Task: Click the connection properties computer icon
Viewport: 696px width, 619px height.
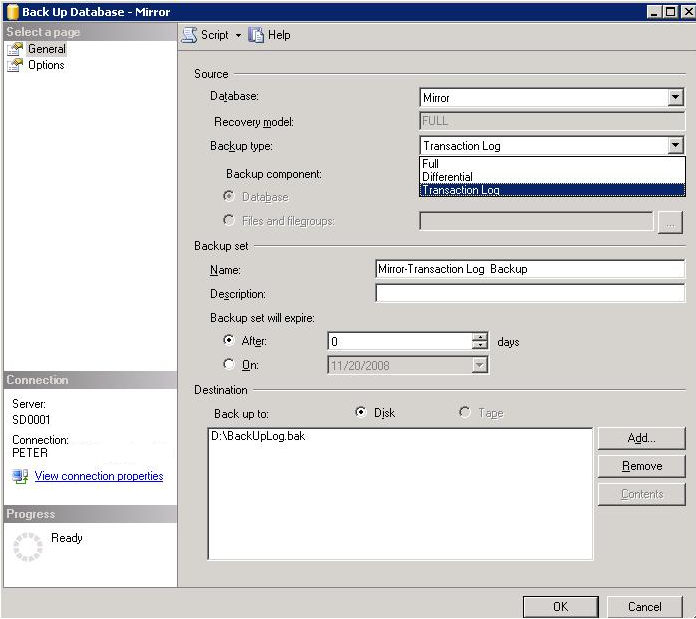Action: click(x=20, y=477)
